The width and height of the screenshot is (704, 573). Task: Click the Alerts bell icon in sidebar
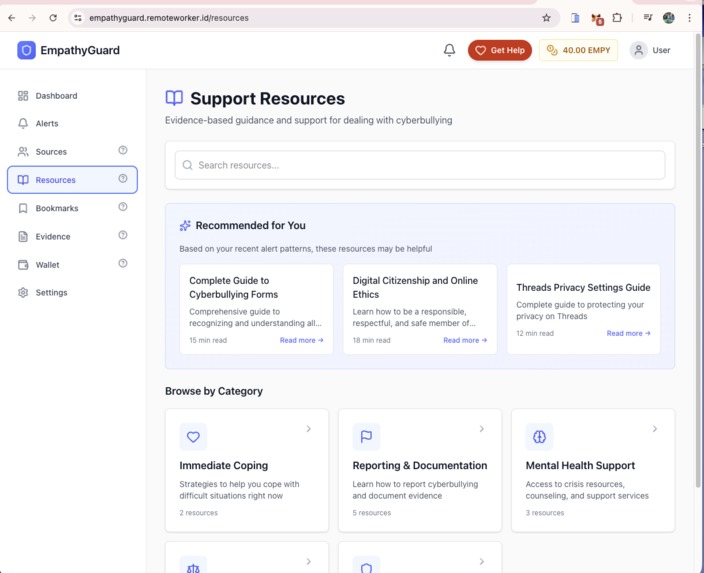pos(23,123)
